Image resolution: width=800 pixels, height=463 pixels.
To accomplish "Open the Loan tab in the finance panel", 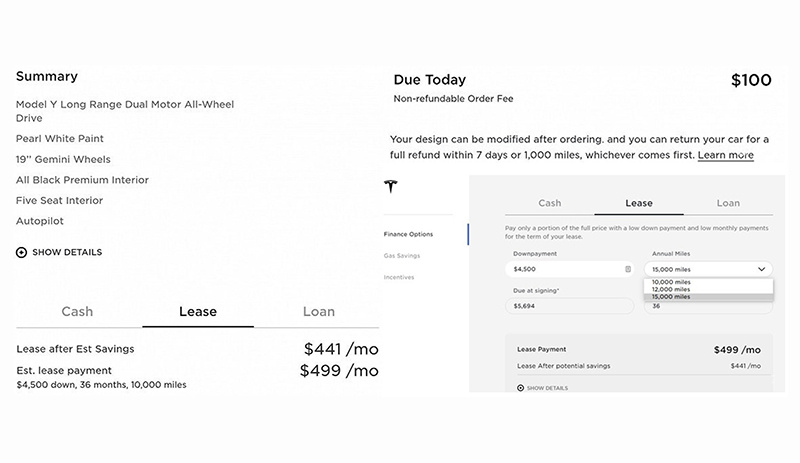I will [728, 203].
